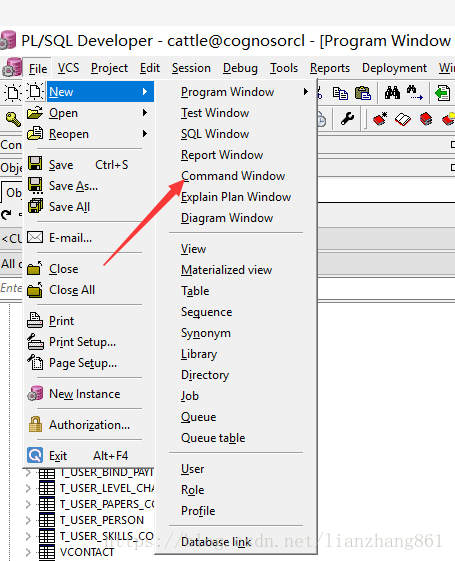Click the green arrow page icon
The height and width of the screenshot is (561, 455).
coord(442,93)
